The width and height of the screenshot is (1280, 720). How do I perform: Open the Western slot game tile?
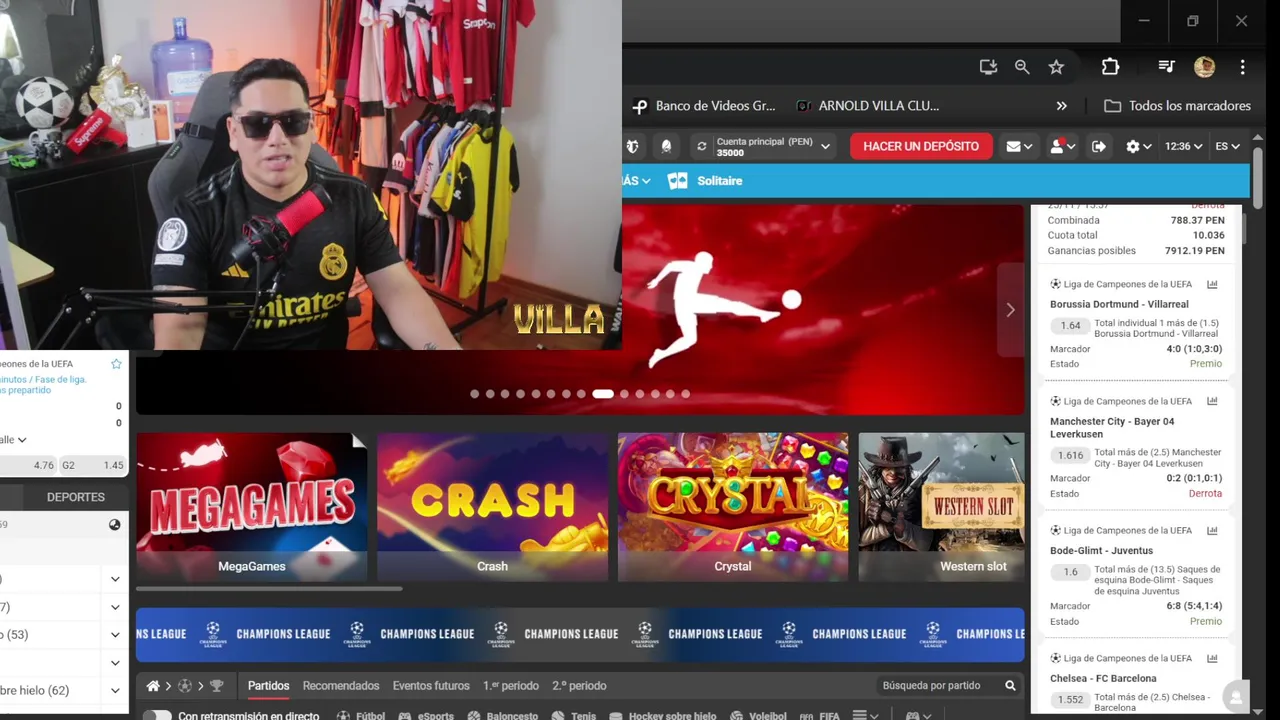point(941,507)
